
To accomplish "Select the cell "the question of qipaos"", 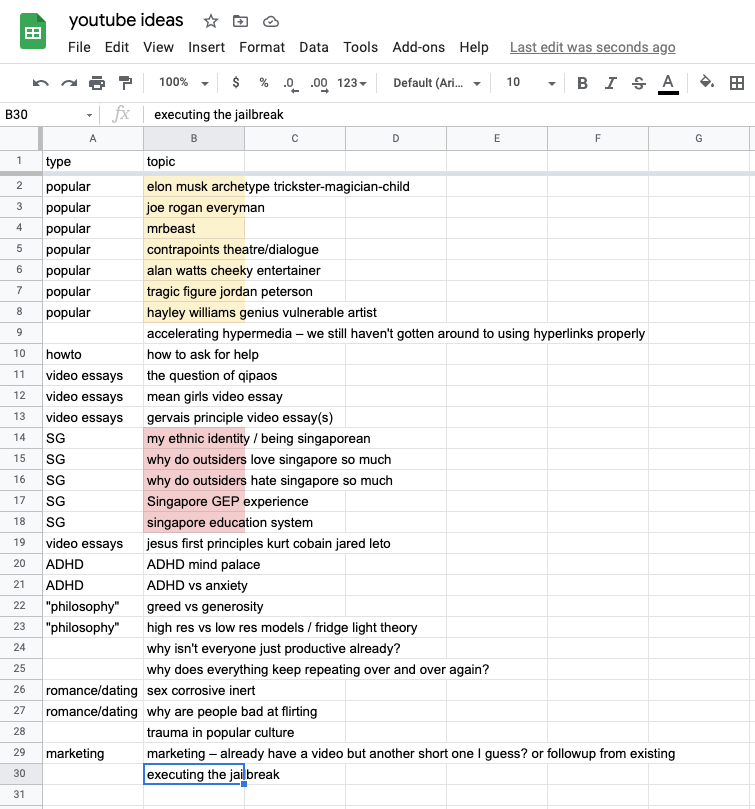I will point(194,375).
